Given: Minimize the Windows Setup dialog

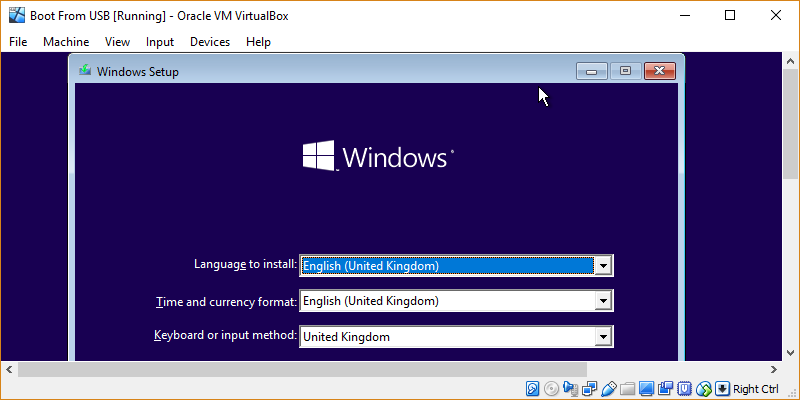Looking at the screenshot, I should tap(592, 71).
